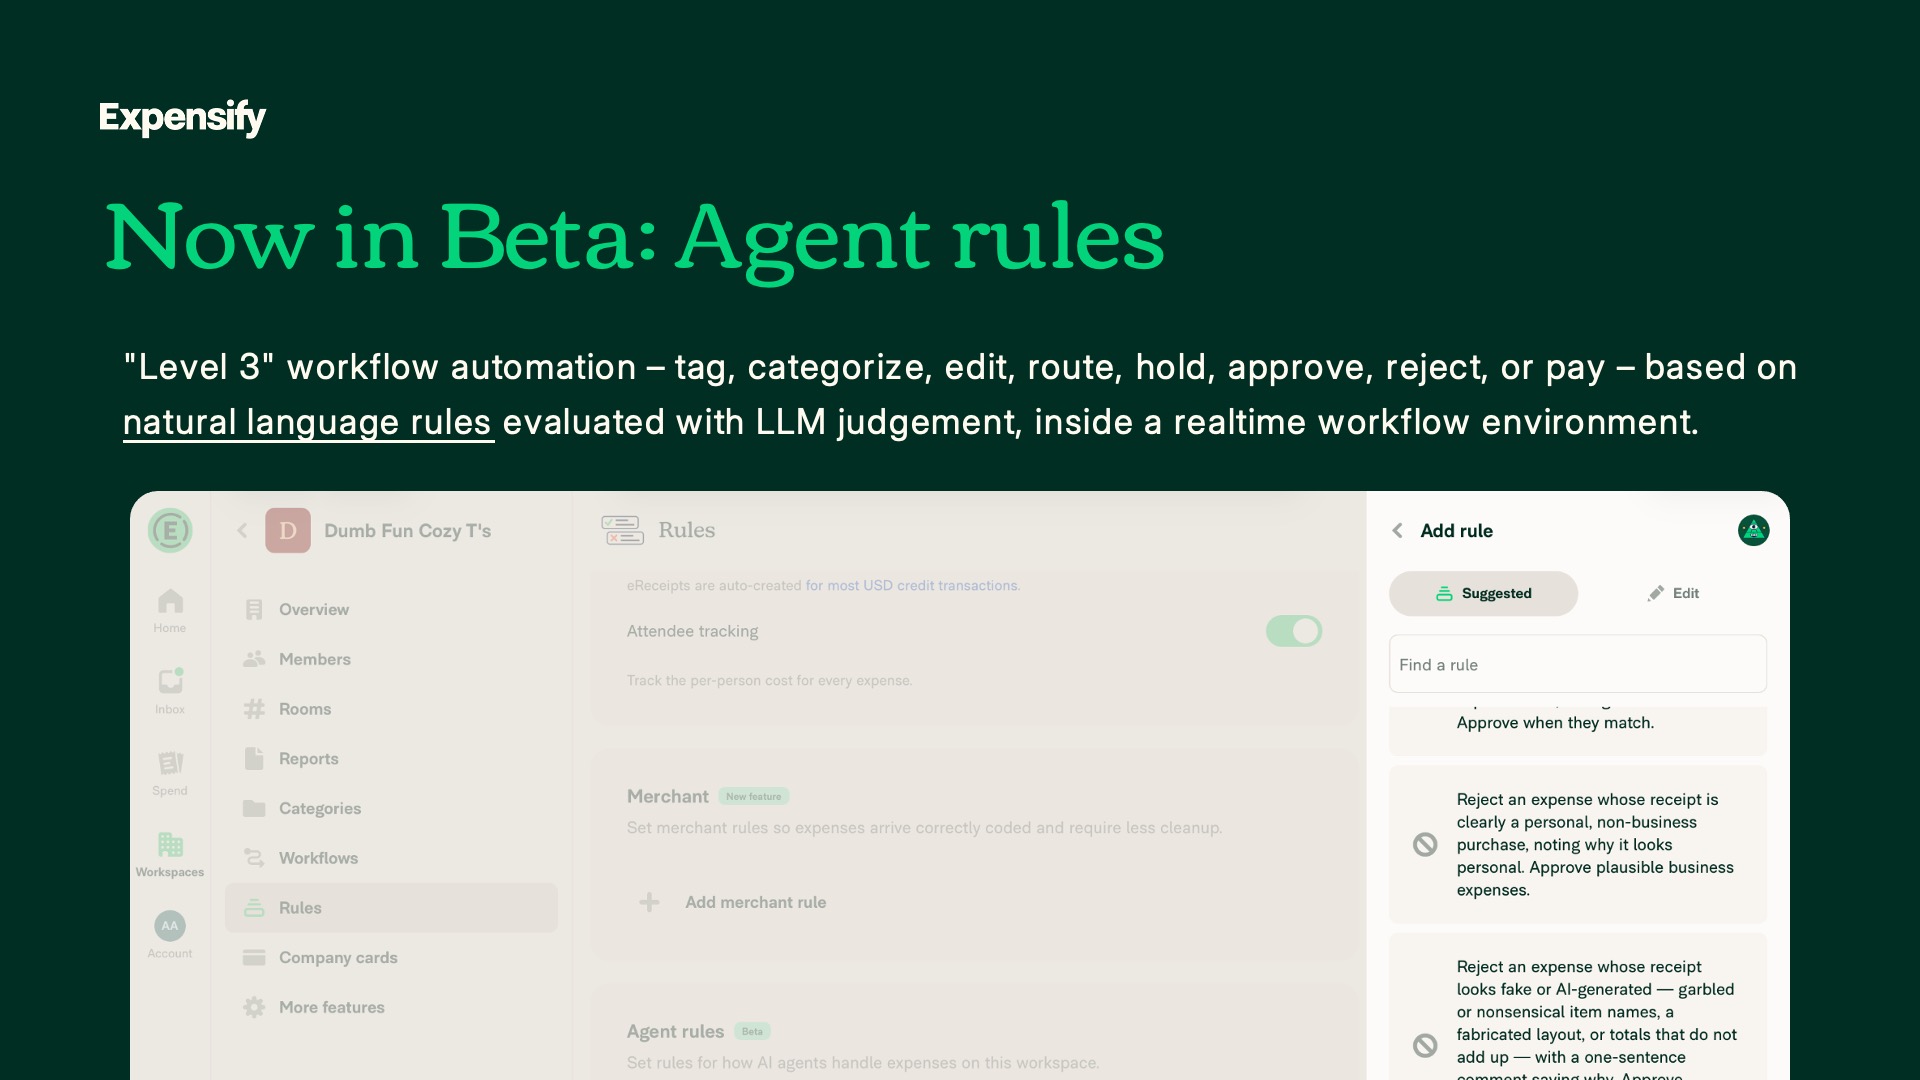Open workspace Members page
1920x1080 pixels.
[391, 659]
